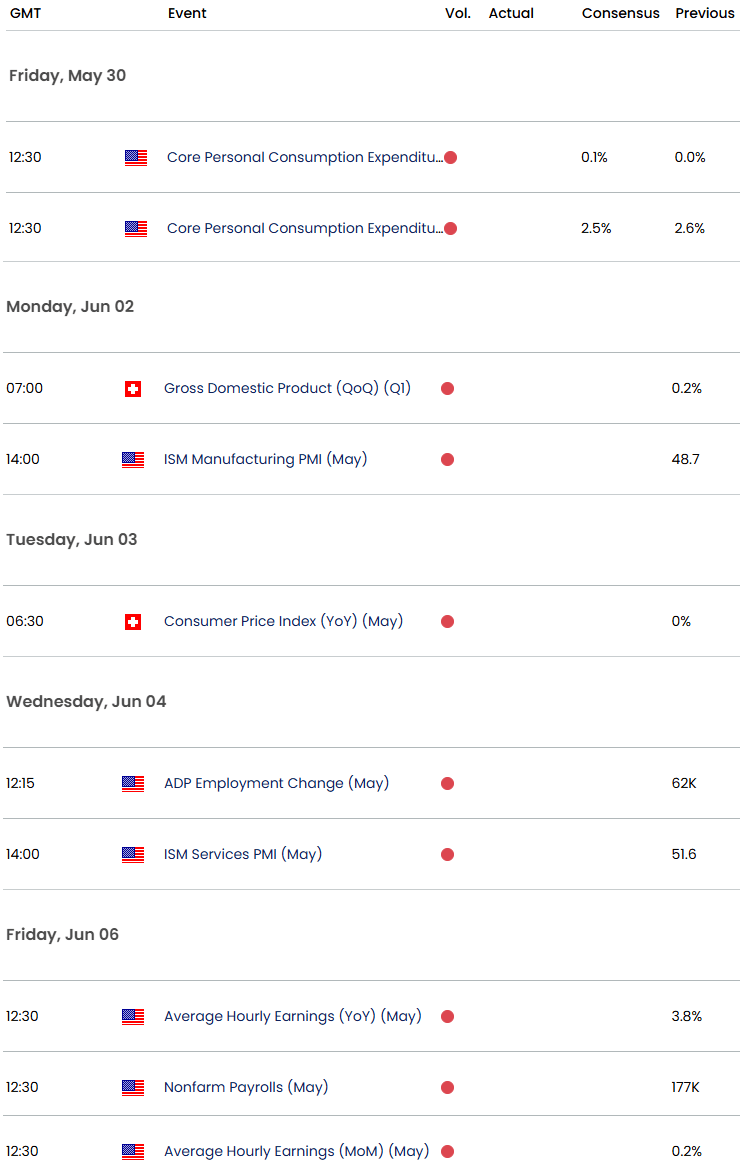Click the Previous column header

tap(704, 13)
